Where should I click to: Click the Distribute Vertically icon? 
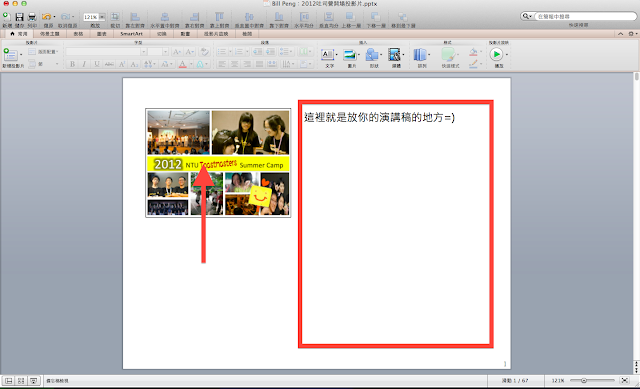click(329, 16)
